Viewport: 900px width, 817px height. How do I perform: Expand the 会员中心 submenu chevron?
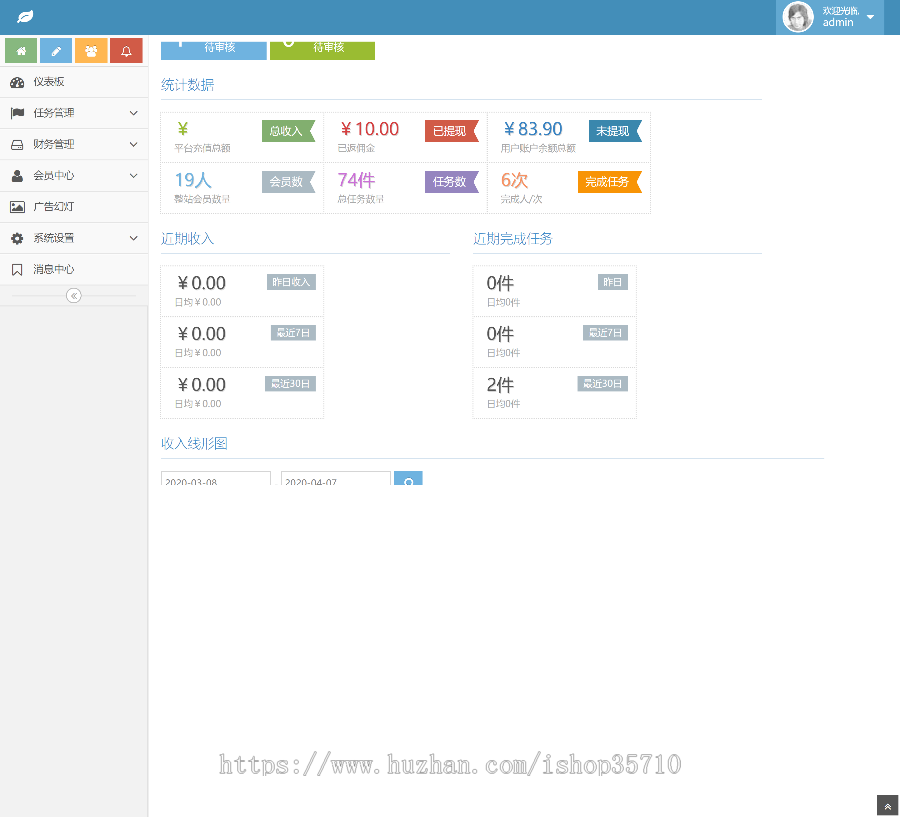(133, 176)
